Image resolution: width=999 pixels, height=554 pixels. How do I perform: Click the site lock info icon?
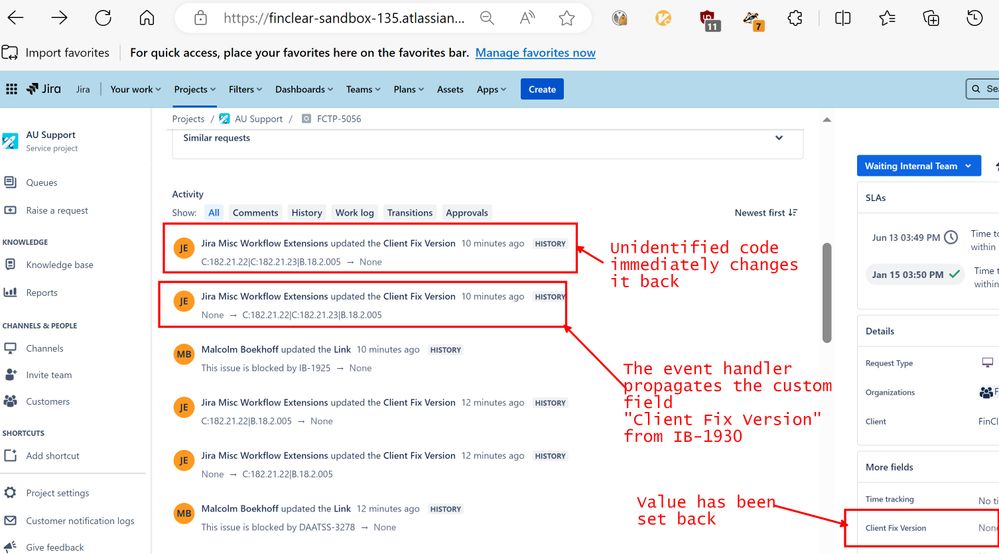click(x=201, y=18)
